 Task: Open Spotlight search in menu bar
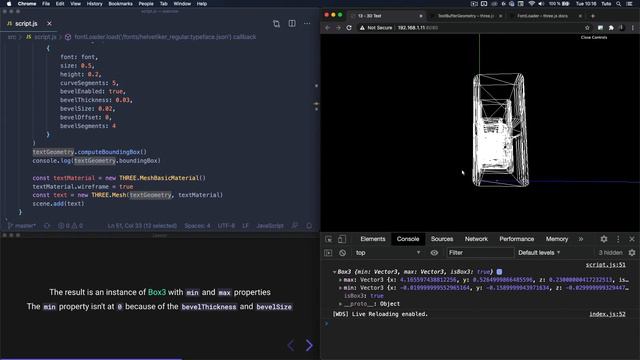(x=619, y=4)
